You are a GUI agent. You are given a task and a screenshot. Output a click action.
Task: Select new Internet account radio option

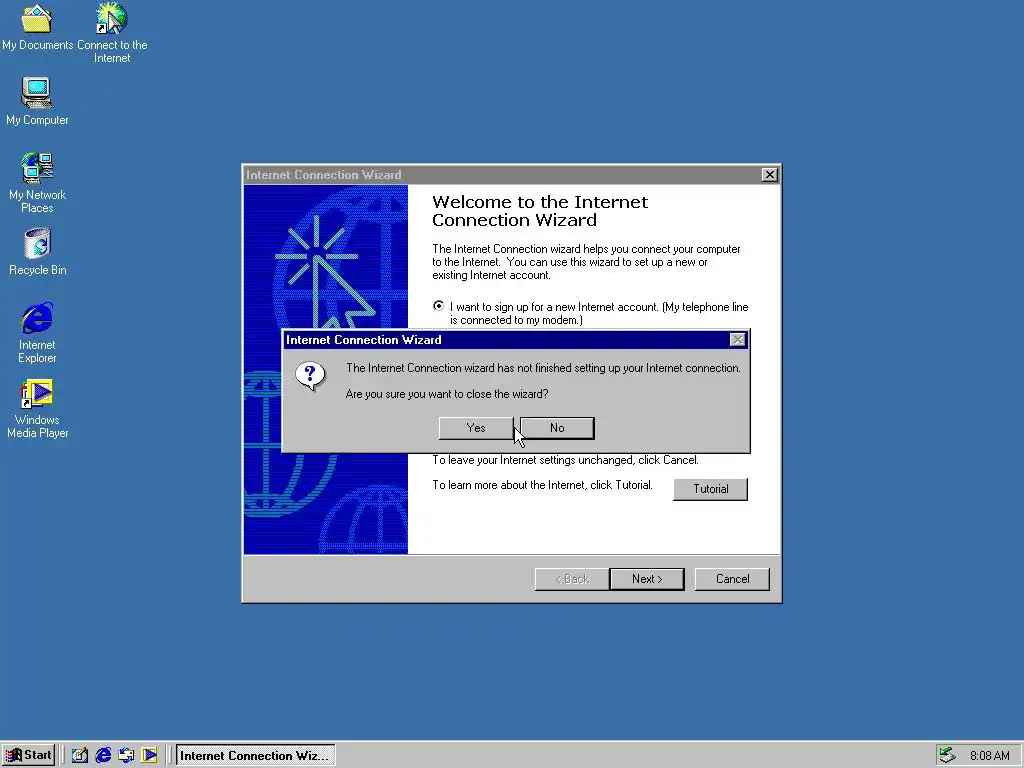[438, 306]
